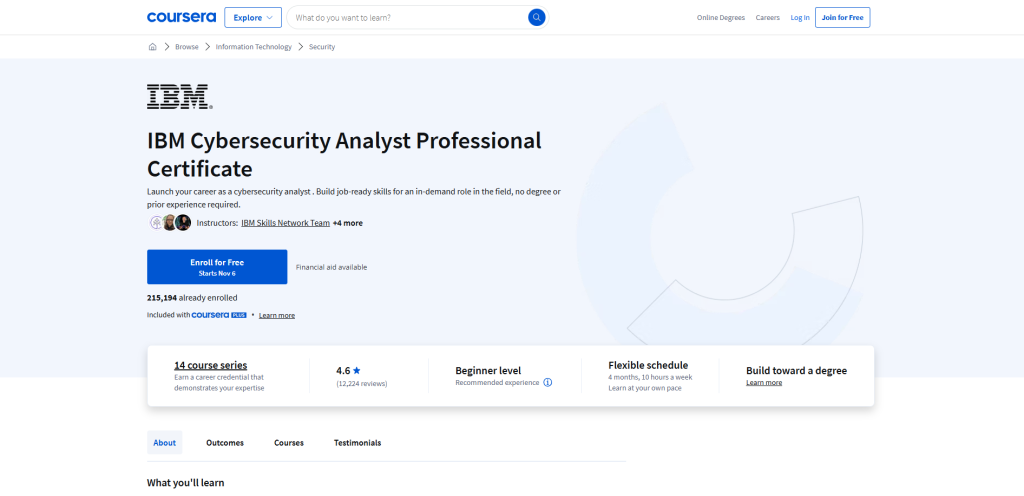Open IBM Skills Network Team instructor link

285,223
